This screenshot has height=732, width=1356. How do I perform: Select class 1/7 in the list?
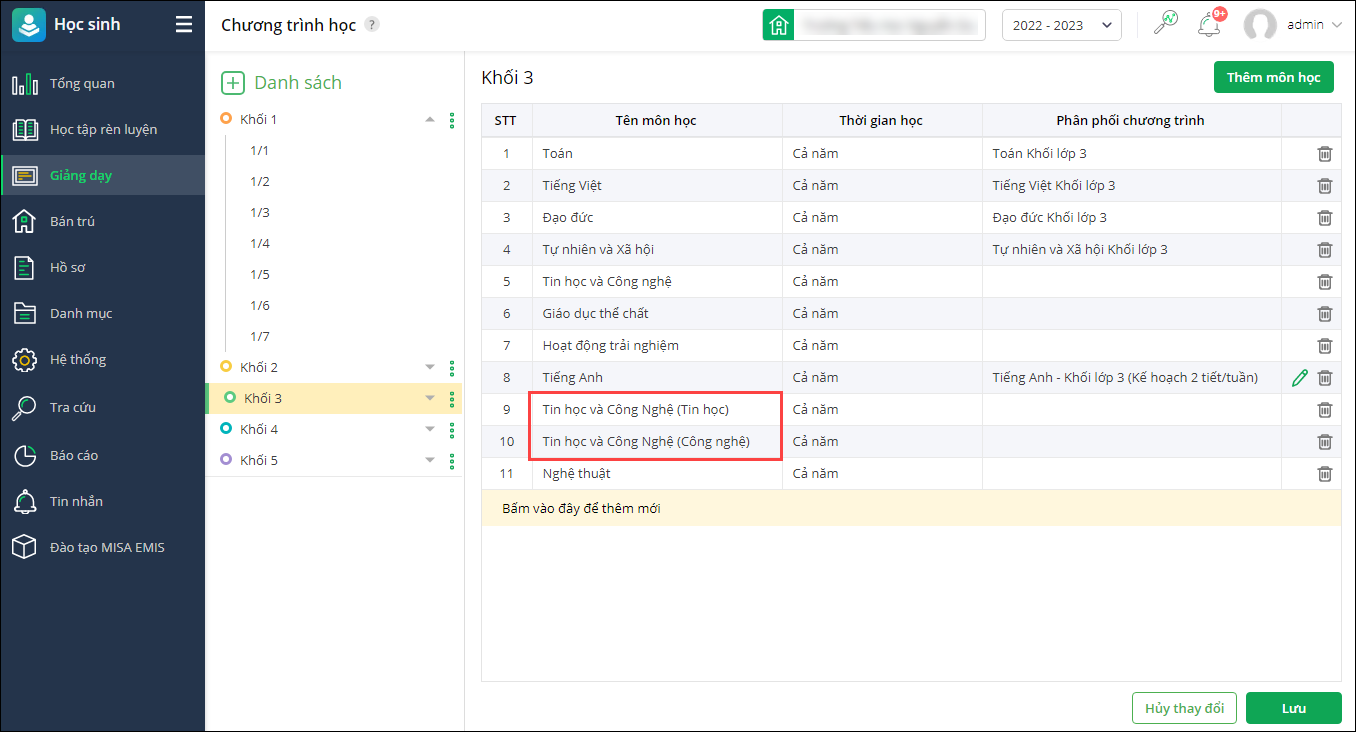(260, 337)
